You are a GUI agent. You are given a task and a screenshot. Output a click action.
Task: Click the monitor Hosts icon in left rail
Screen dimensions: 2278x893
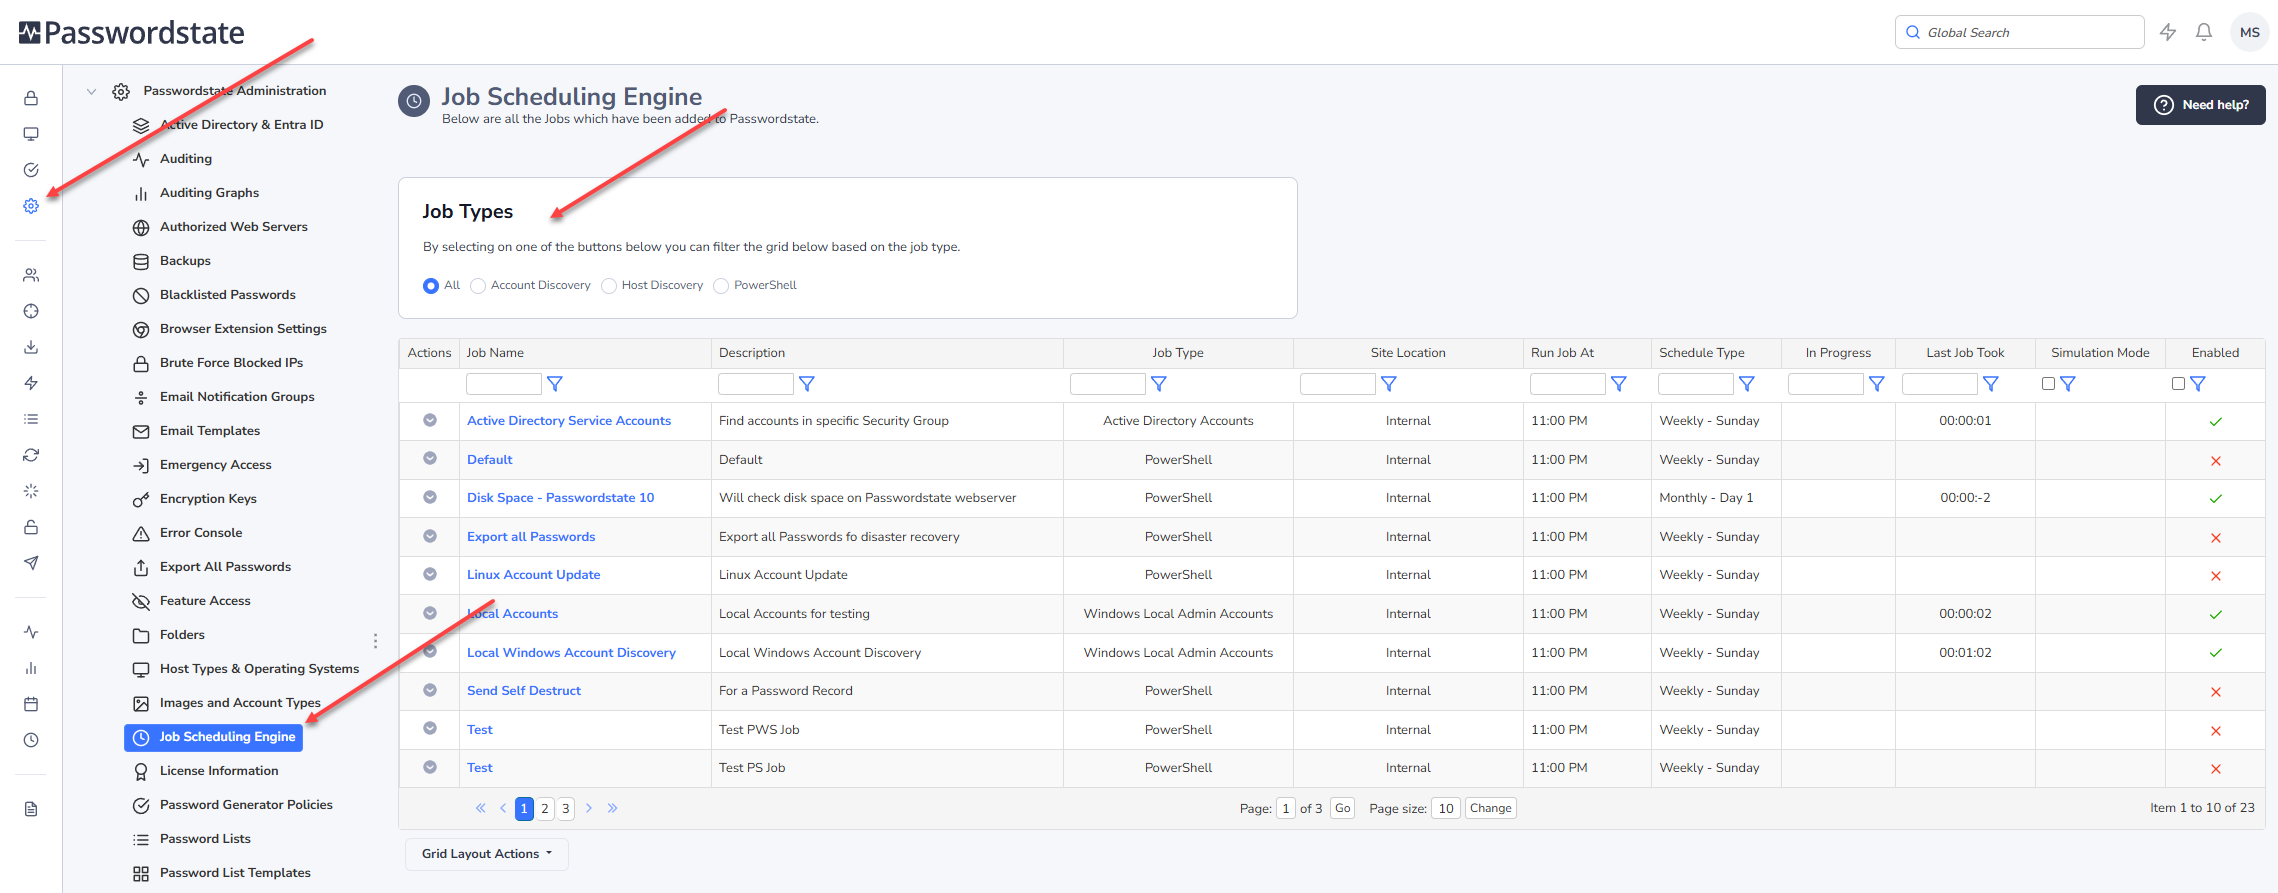[x=31, y=134]
